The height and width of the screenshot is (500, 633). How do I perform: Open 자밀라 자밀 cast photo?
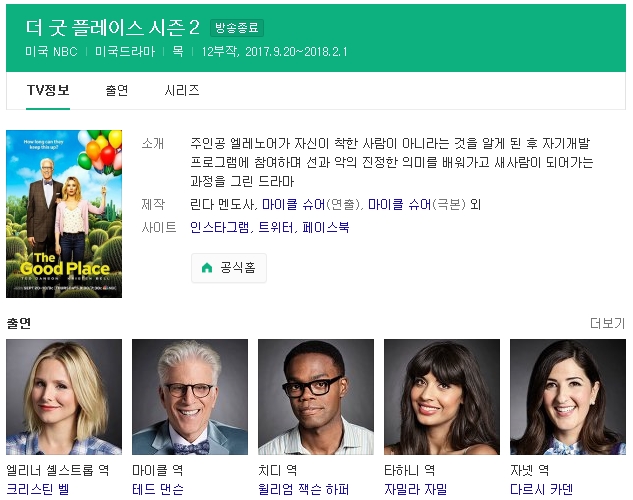(442, 397)
